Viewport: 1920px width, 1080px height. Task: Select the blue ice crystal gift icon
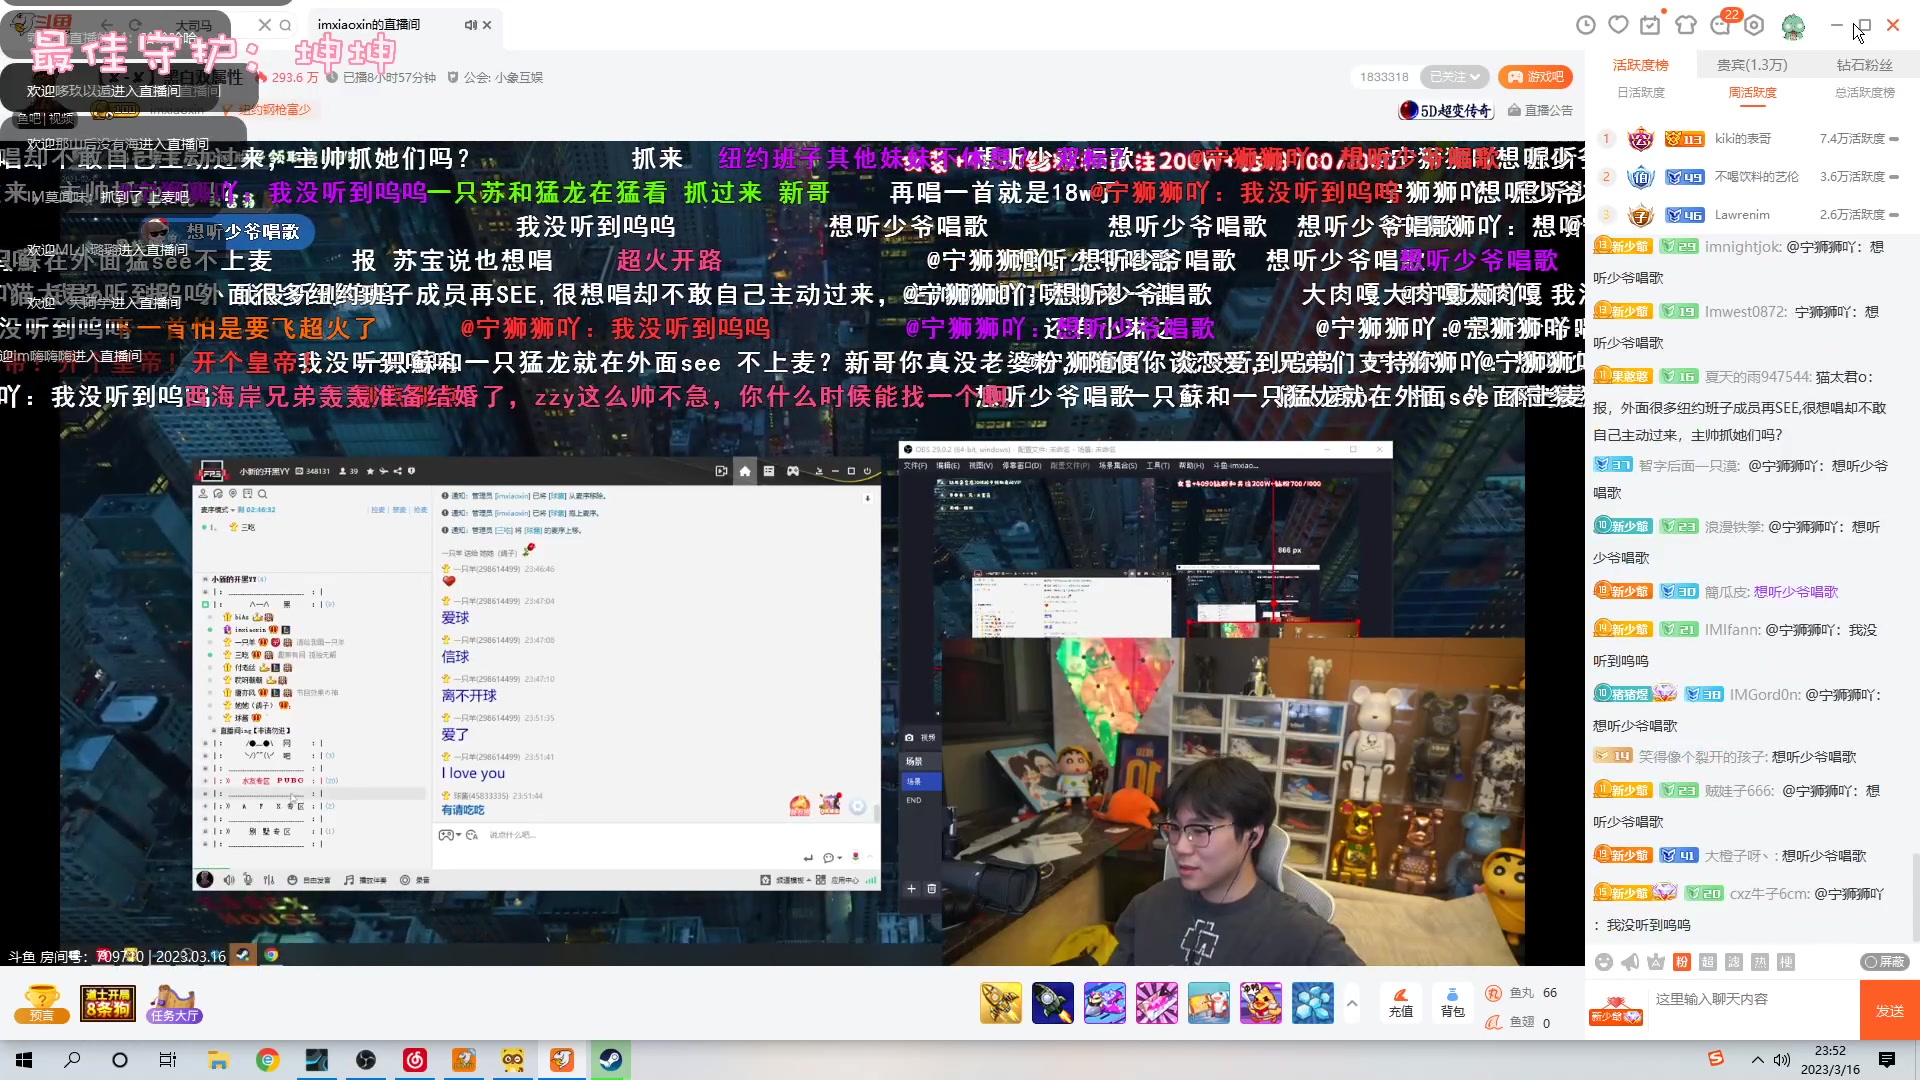[1313, 1003]
